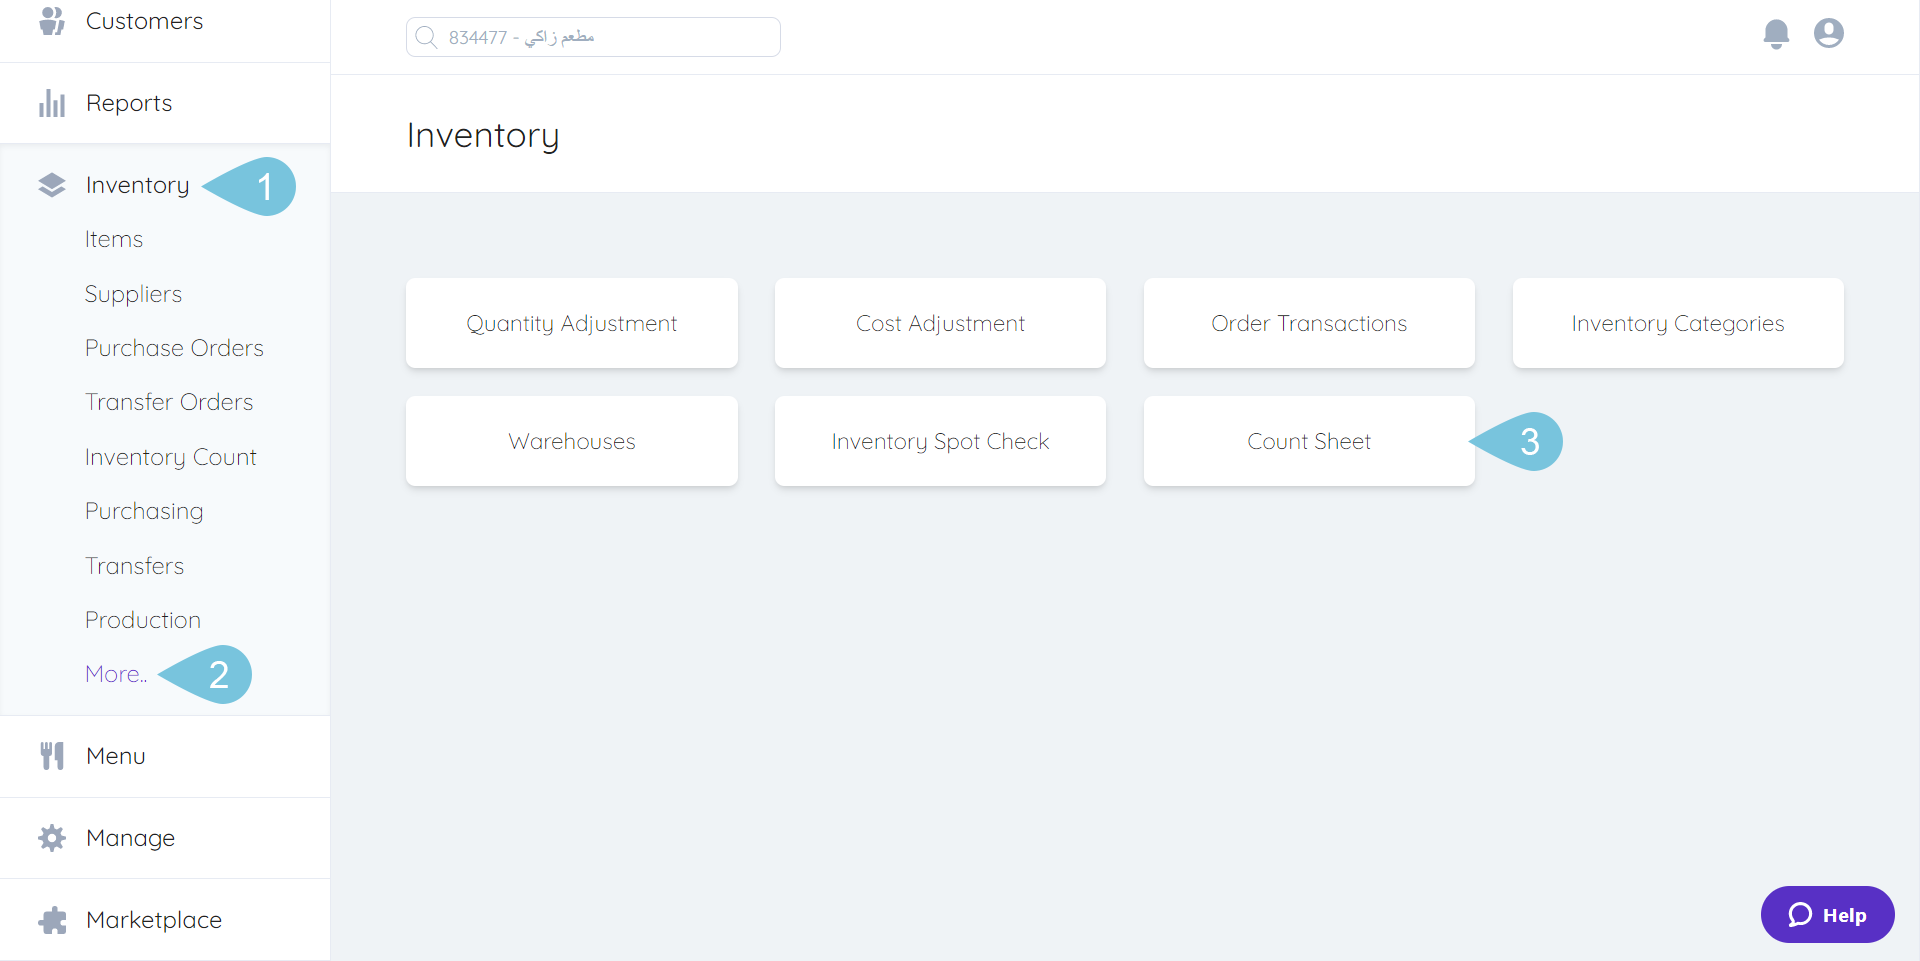Open the Quantity Adjustment card
The image size is (1920, 961).
point(571,323)
